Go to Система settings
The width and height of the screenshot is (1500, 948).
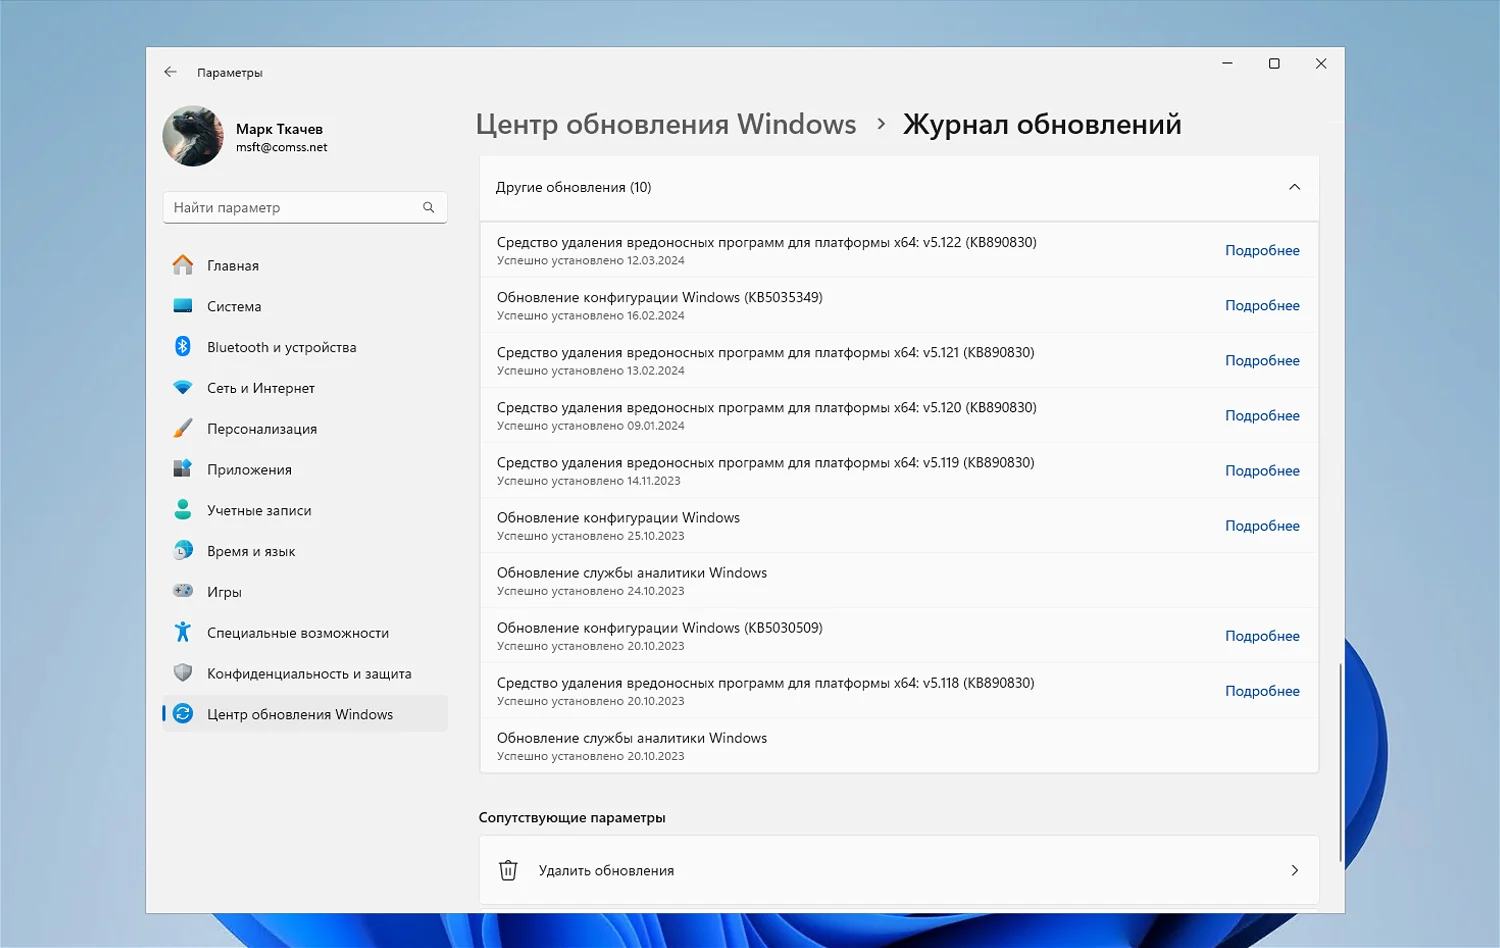(305, 306)
